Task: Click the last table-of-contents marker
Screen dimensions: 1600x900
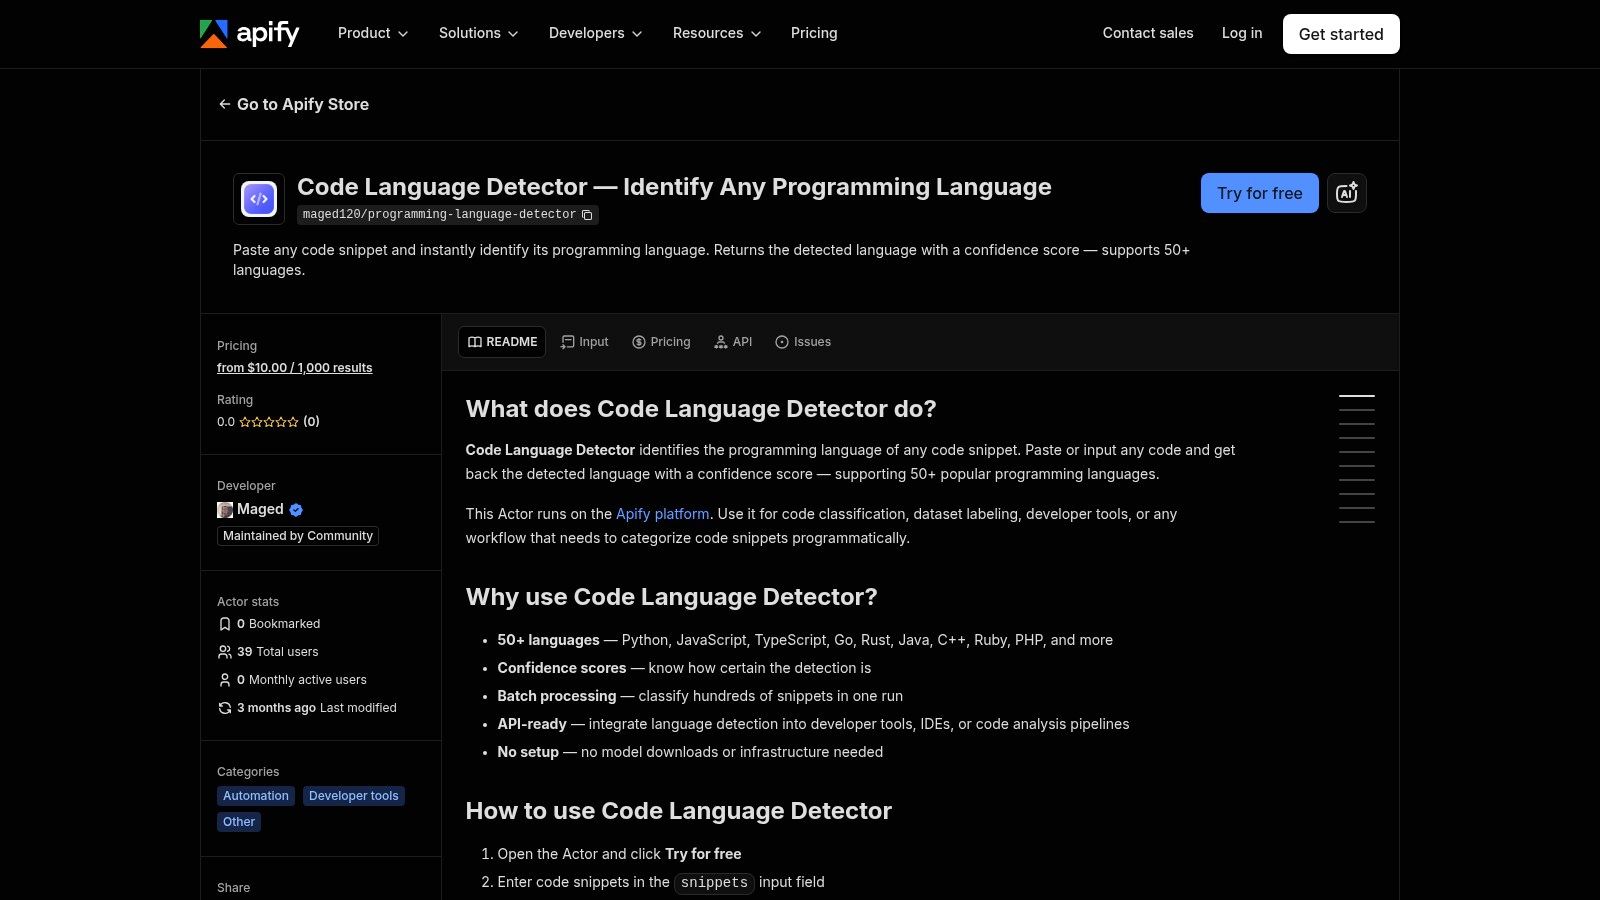Action: coord(1357,522)
